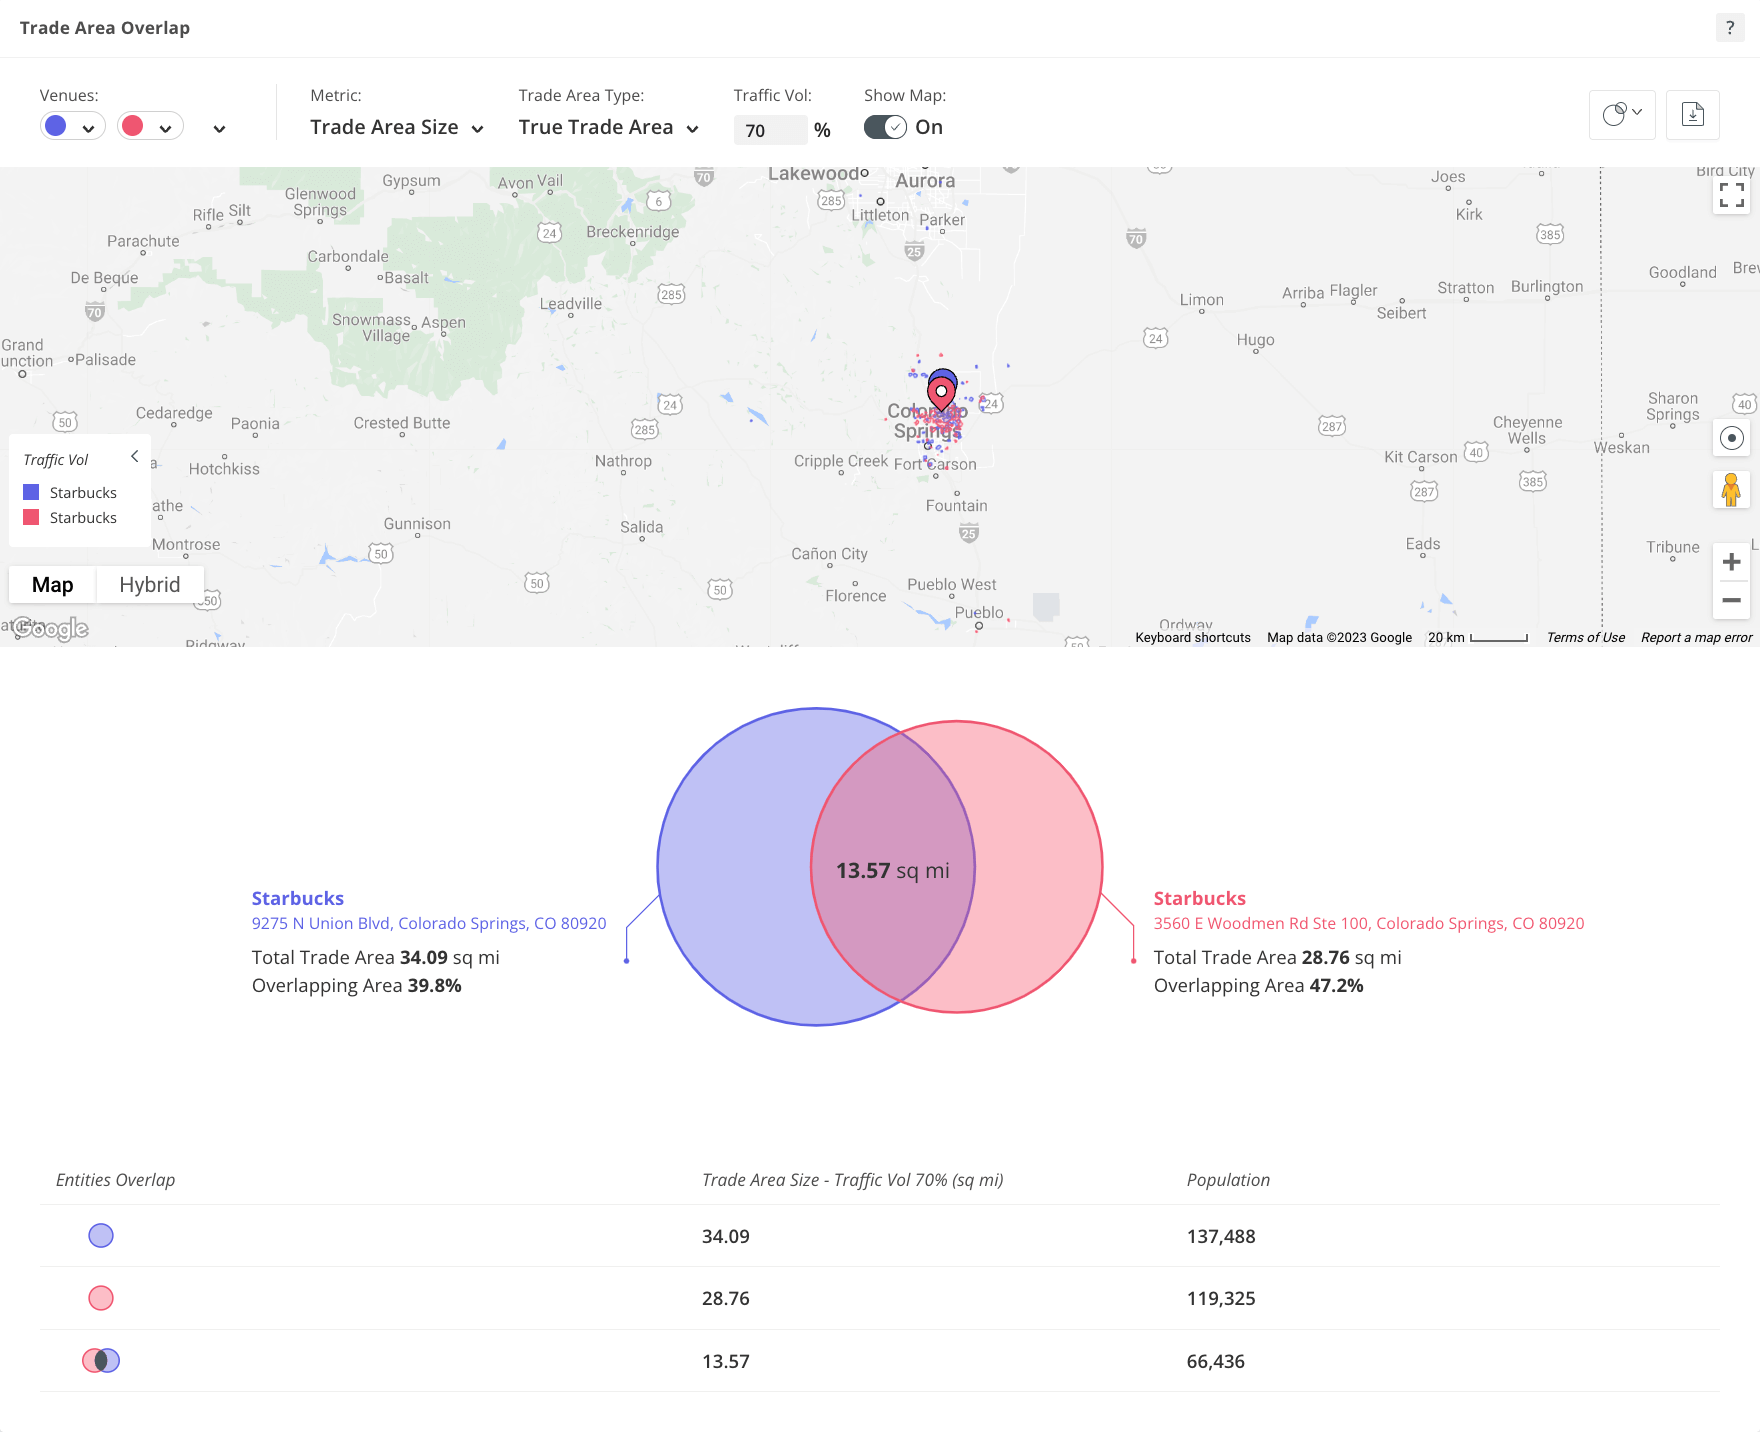Viewport: 1760px width, 1432px height.
Task: Open the help question mark icon
Action: tap(1729, 27)
